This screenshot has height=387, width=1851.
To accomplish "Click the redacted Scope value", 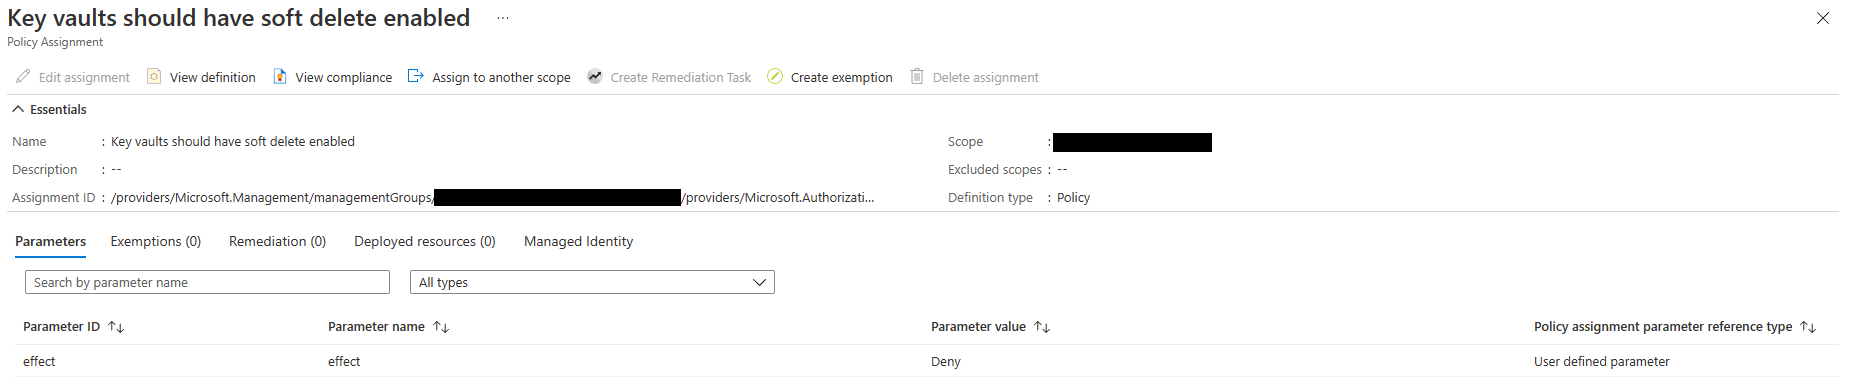I will point(1132,142).
